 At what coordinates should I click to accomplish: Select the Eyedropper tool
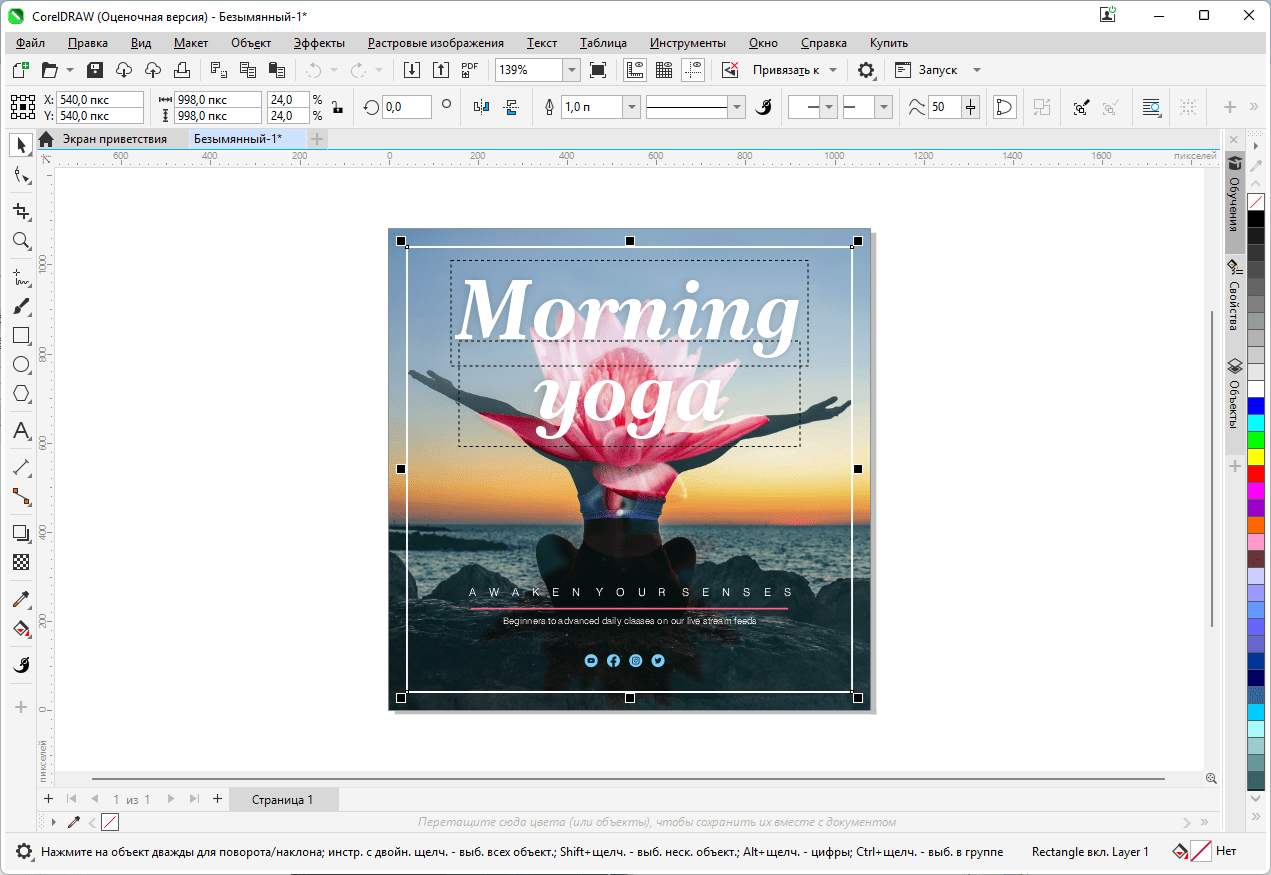20,600
